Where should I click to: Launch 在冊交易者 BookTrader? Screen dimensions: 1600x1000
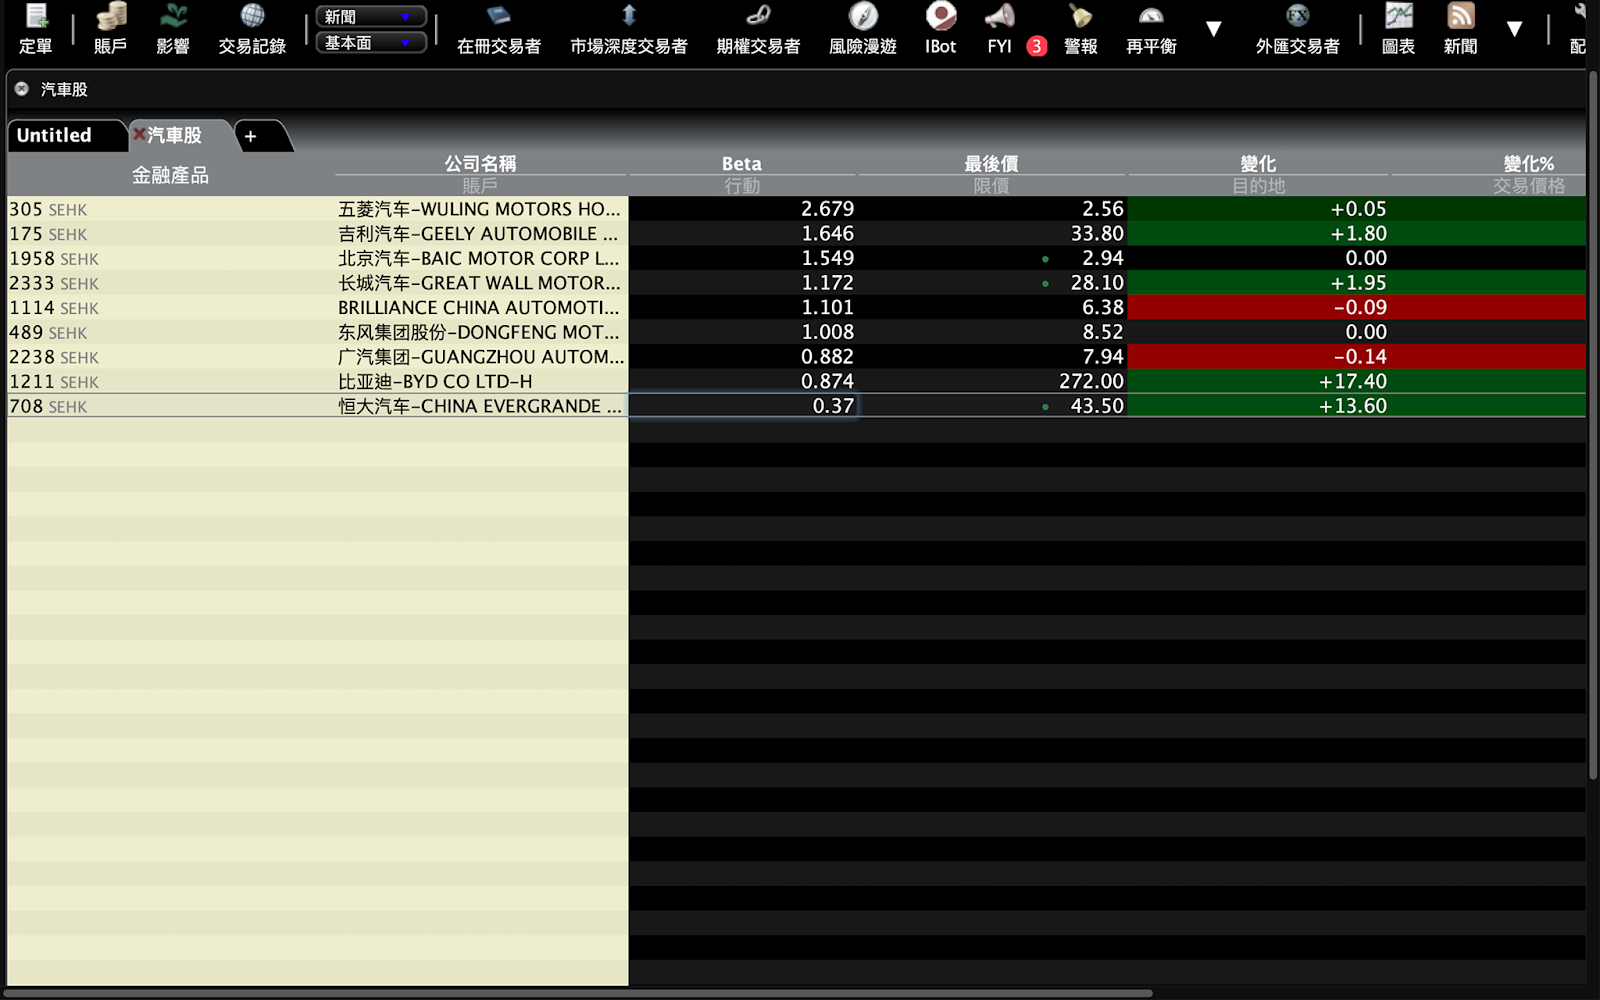499,28
